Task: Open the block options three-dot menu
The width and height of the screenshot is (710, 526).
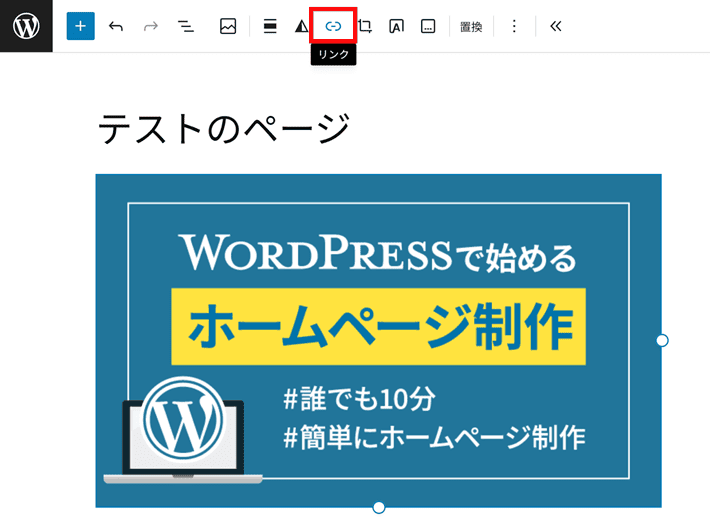Action: [x=514, y=26]
